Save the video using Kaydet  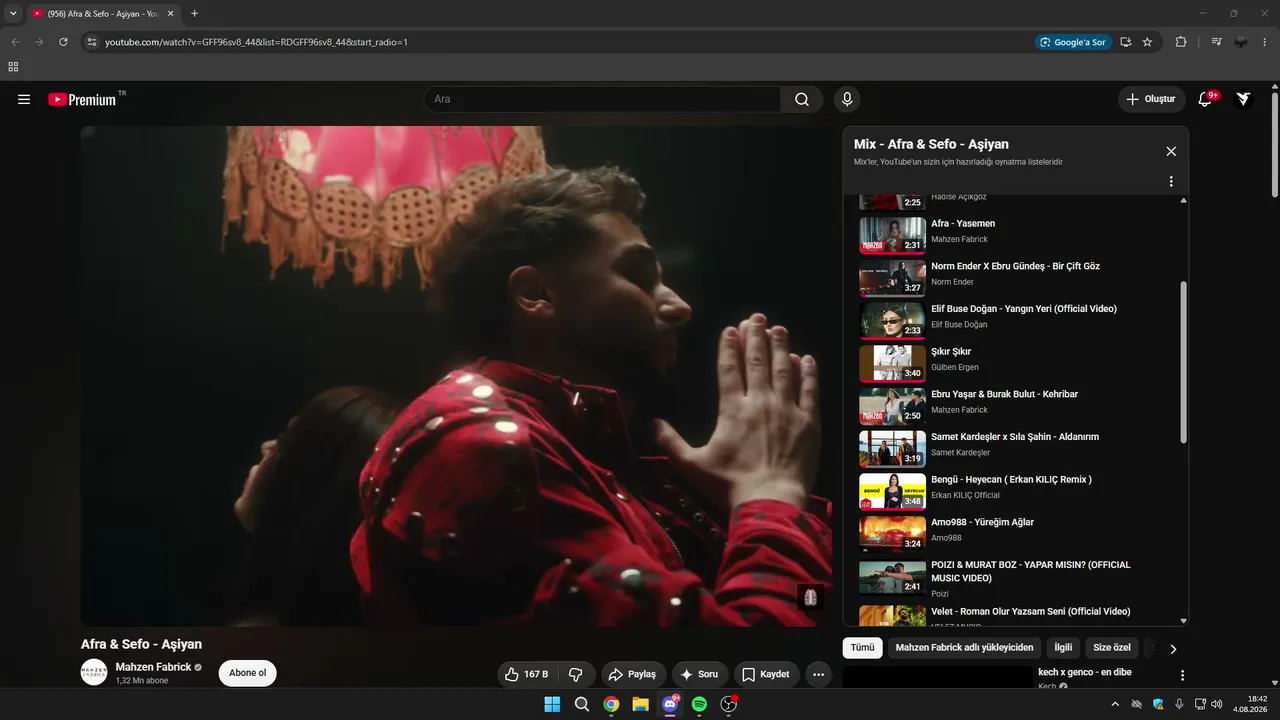click(767, 674)
